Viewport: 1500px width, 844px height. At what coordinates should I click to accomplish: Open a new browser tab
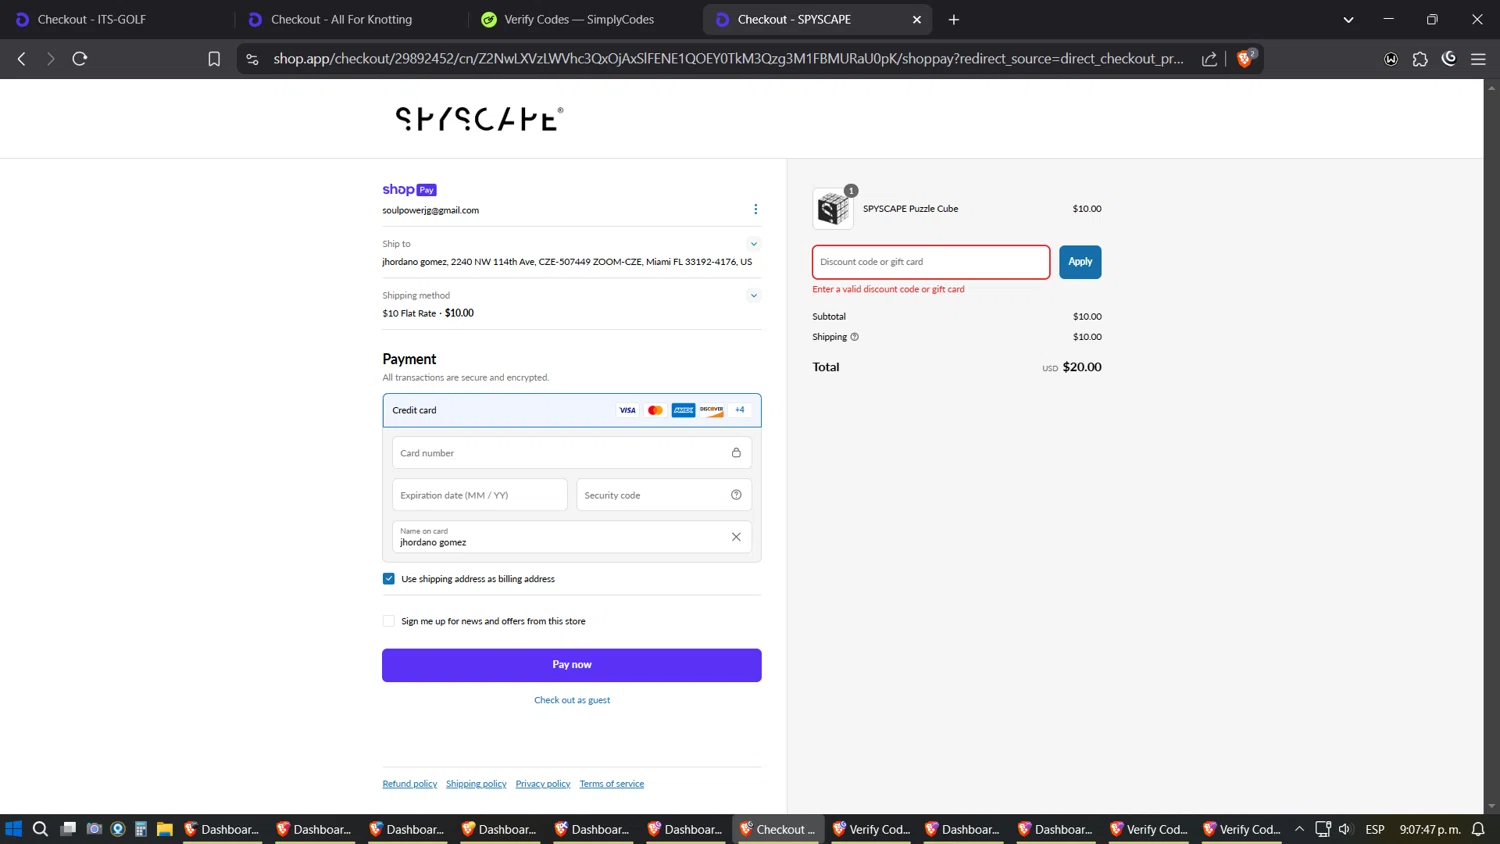click(954, 19)
